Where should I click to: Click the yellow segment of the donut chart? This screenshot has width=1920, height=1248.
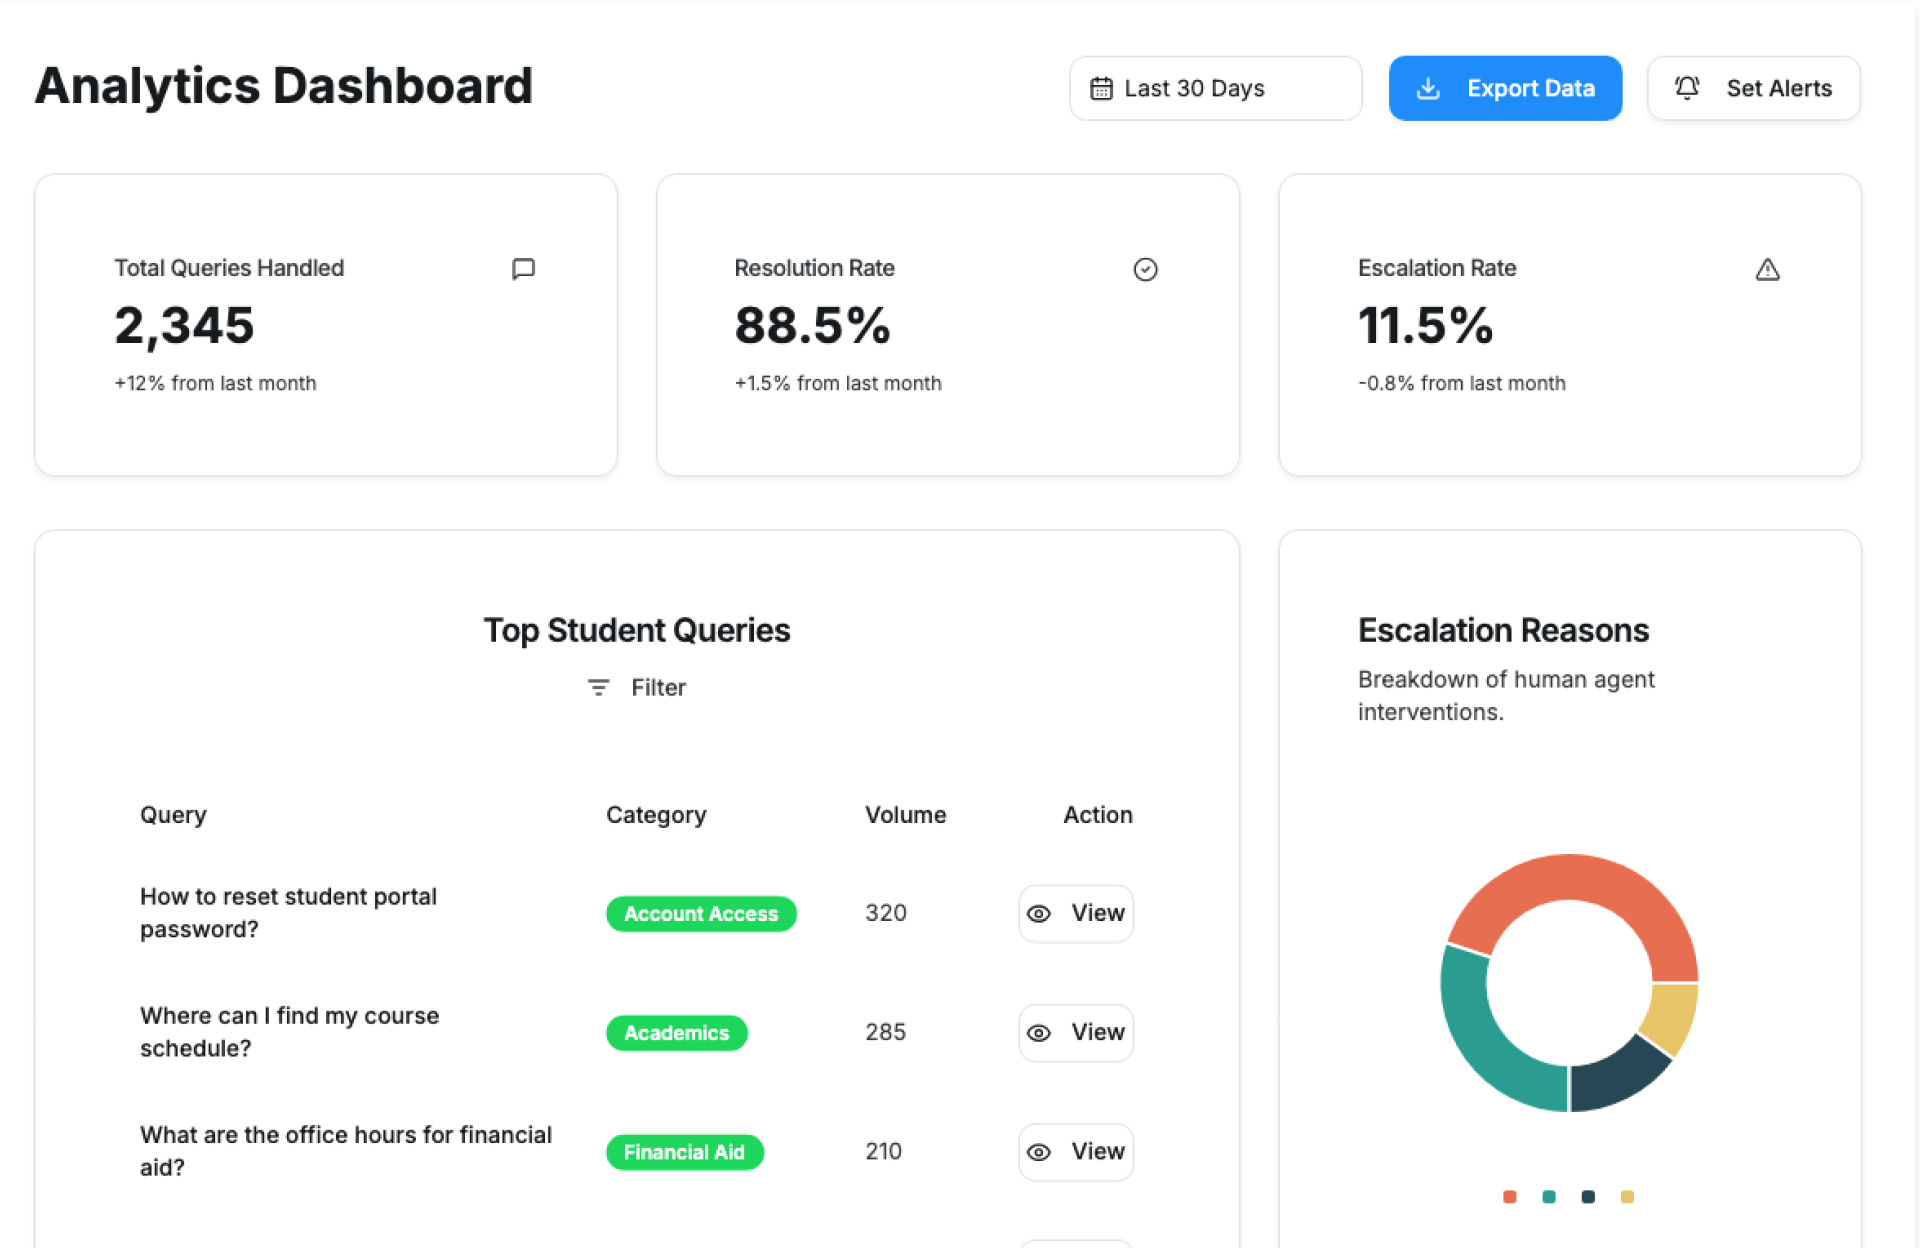click(x=1671, y=1017)
